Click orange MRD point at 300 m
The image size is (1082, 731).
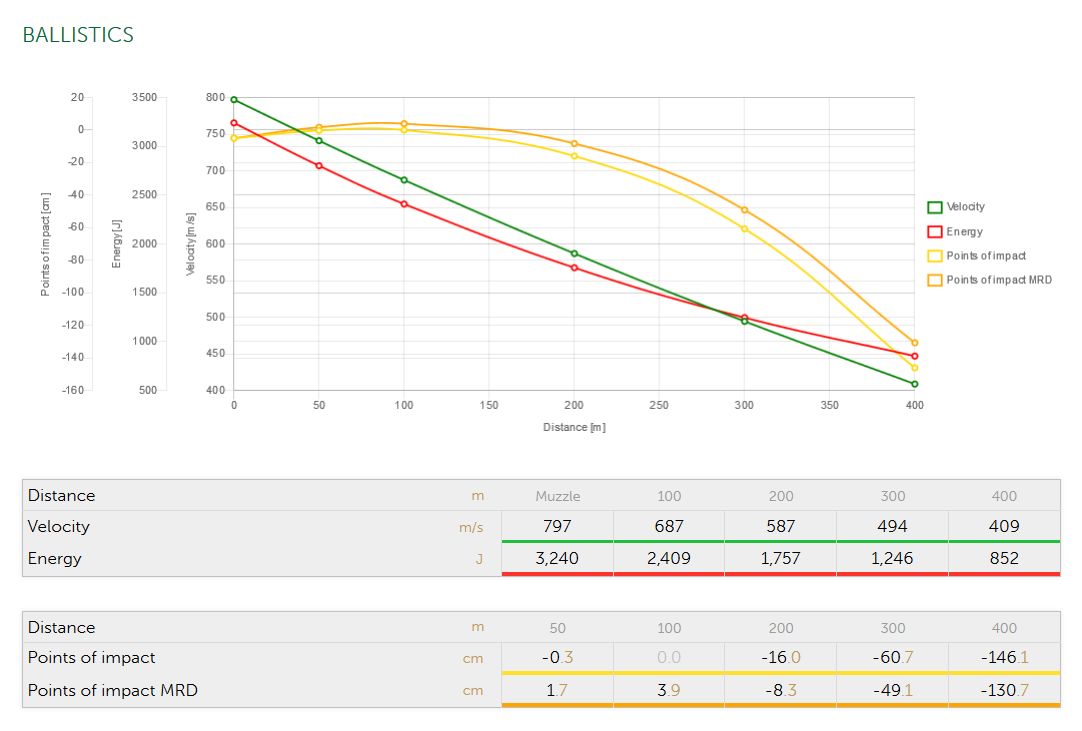(x=744, y=210)
